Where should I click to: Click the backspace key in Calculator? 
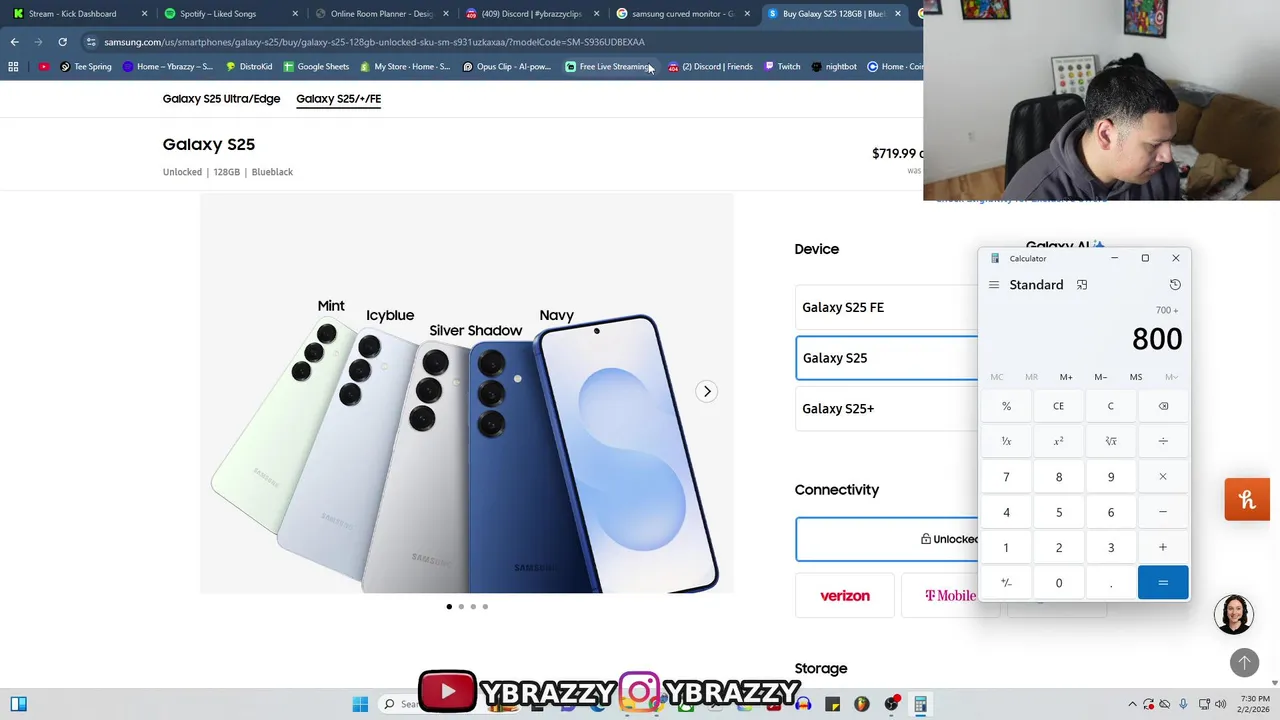tap(1163, 406)
